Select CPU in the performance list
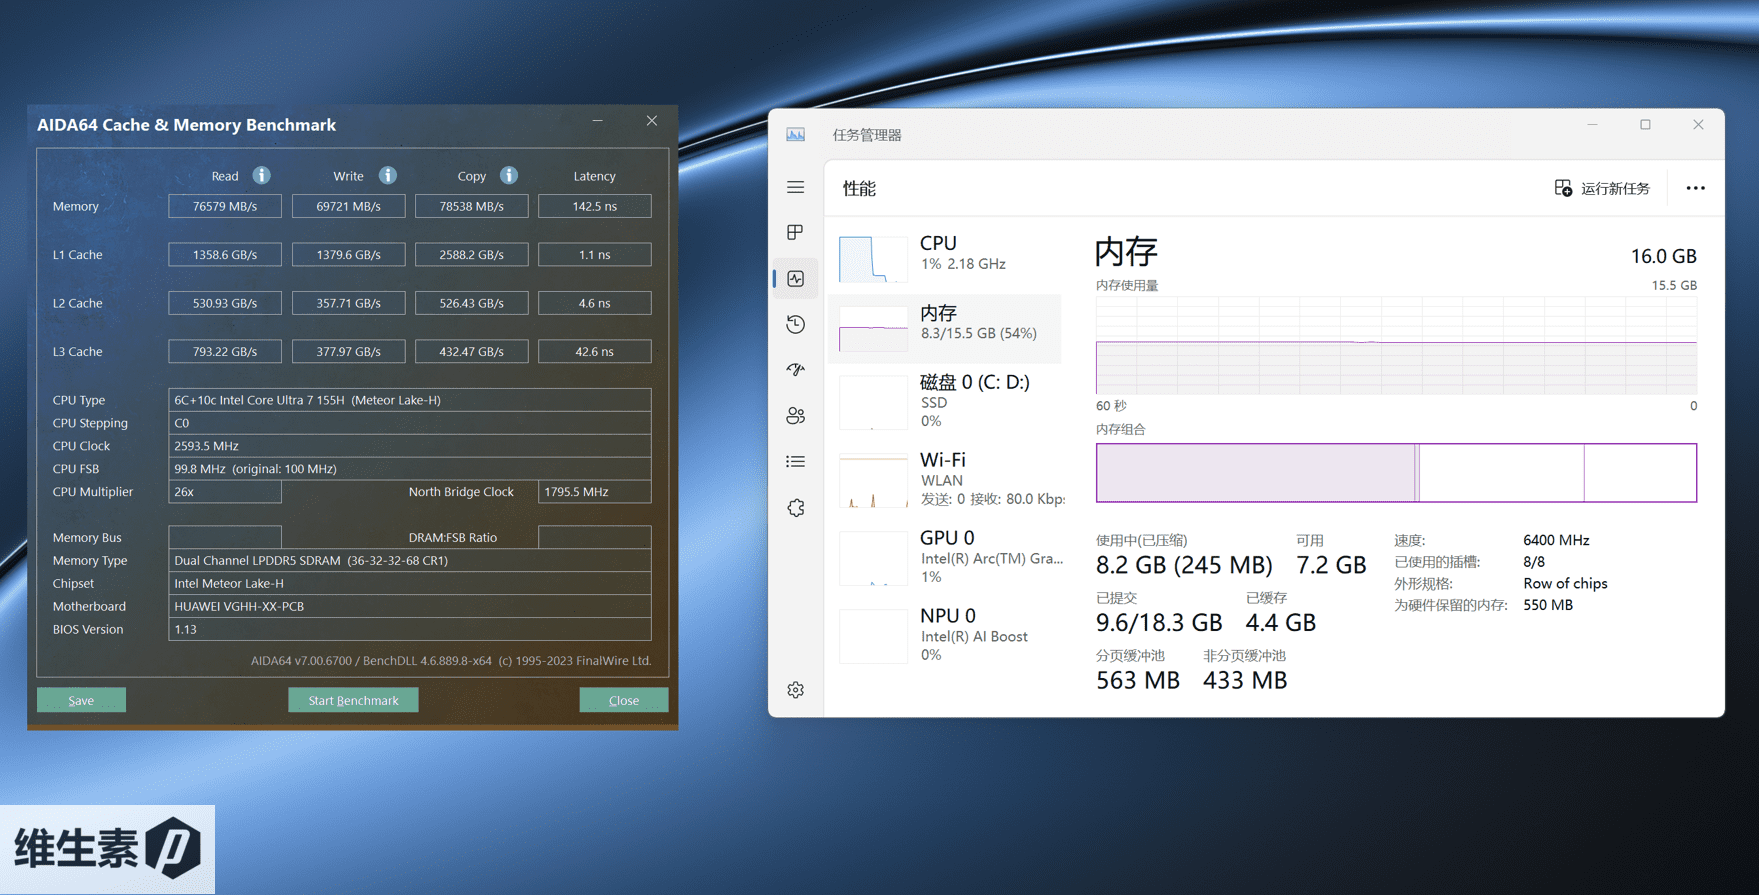1759x895 pixels. pyautogui.click(x=948, y=254)
